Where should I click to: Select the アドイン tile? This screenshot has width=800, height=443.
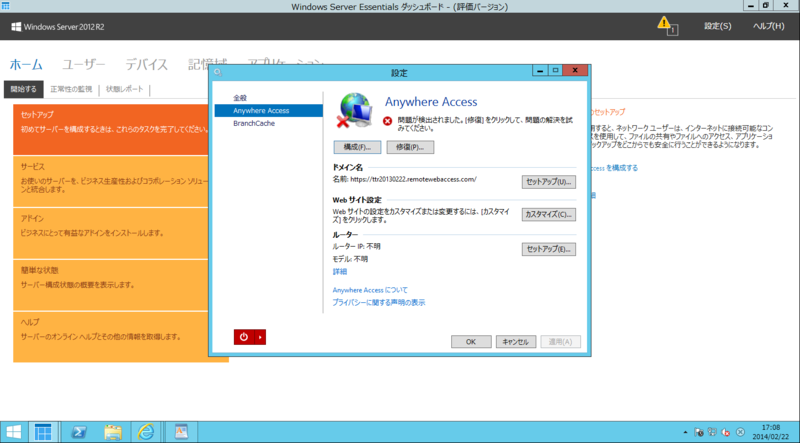[x=111, y=233]
